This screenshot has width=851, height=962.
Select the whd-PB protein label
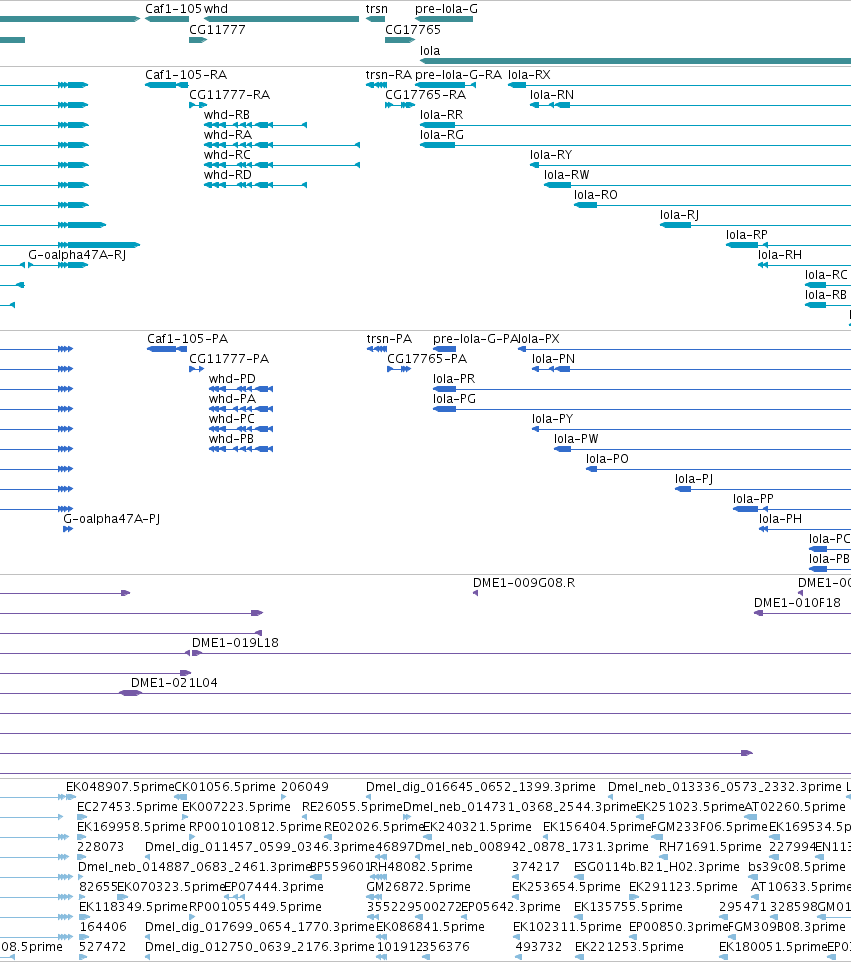tap(231, 439)
